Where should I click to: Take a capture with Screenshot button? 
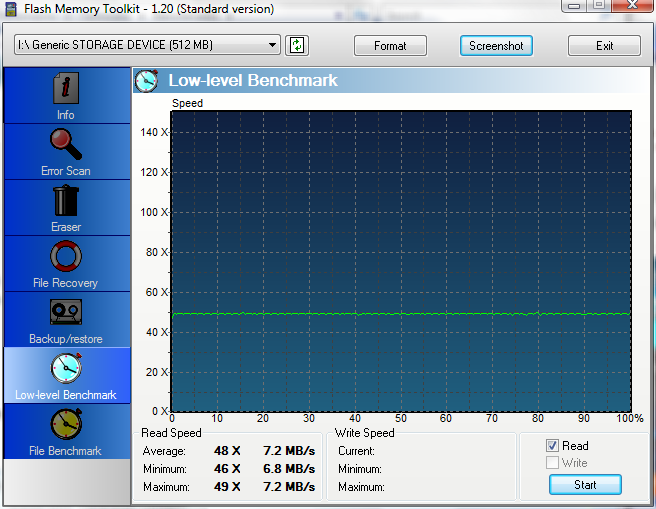point(497,46)
